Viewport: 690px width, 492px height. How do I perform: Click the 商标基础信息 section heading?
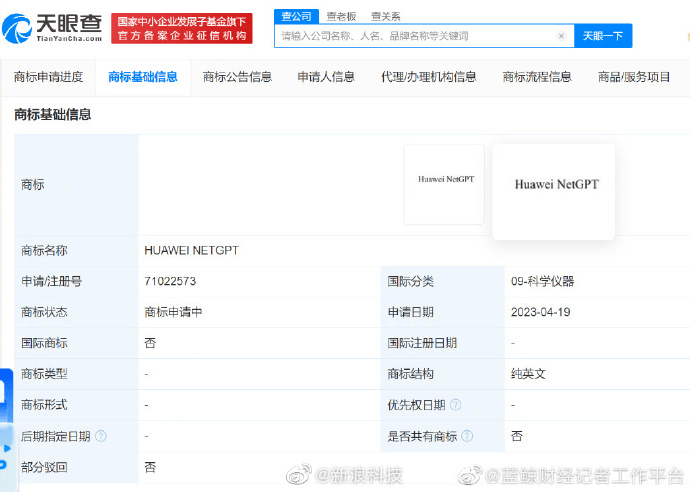[52, 115]
